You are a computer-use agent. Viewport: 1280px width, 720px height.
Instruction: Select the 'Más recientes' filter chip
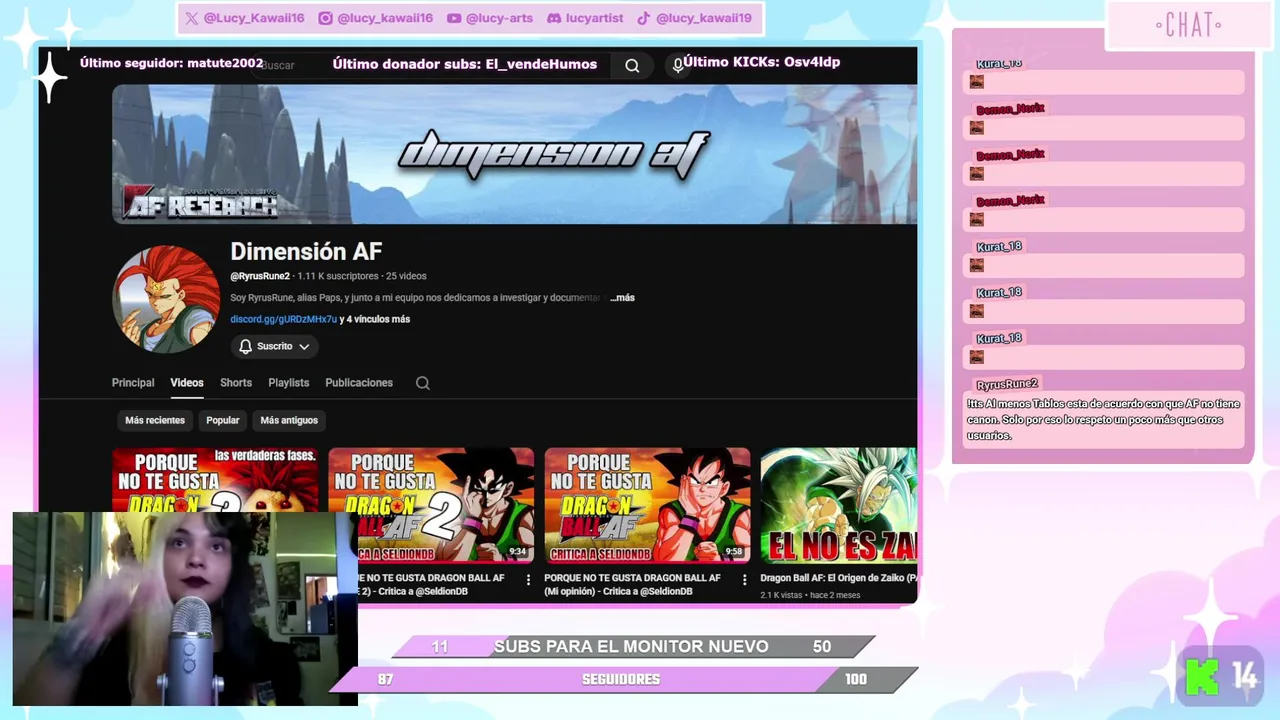tap(155, 420)
